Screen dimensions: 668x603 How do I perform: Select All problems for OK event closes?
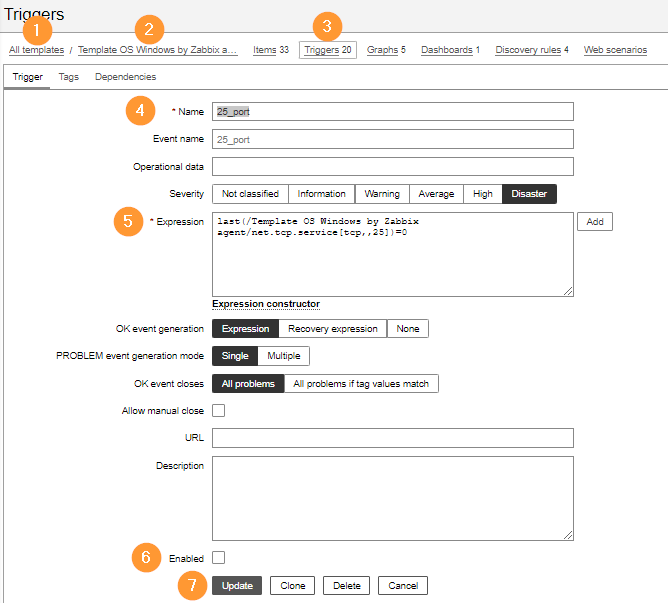(248, 384)
